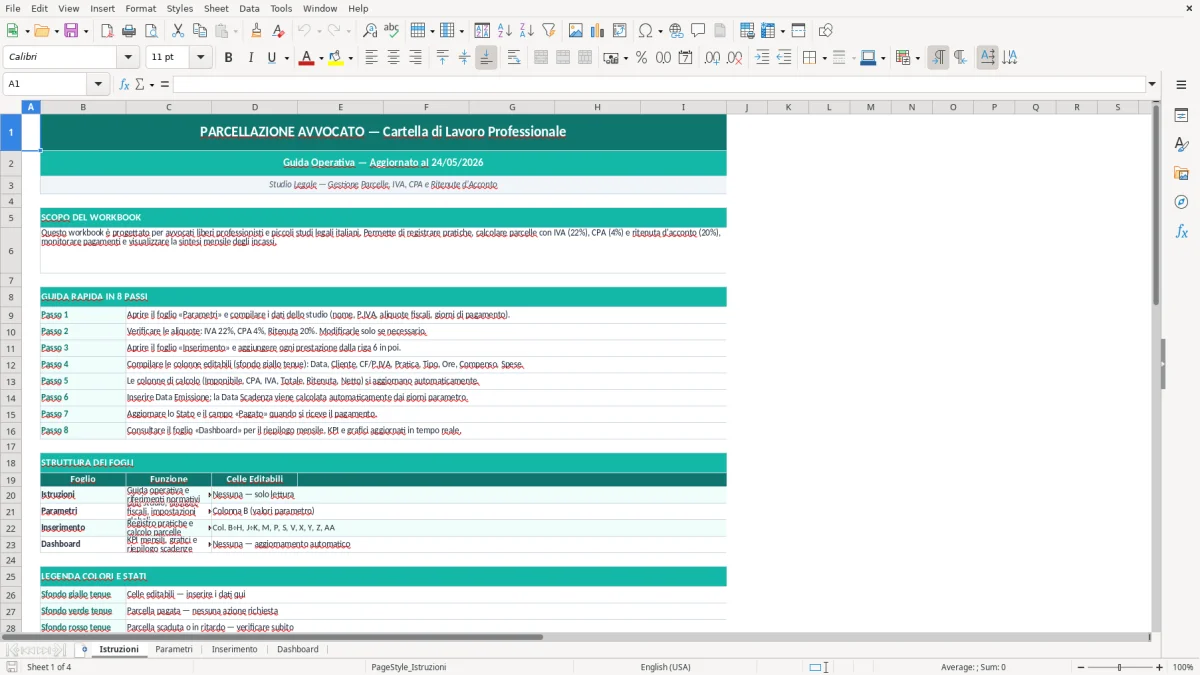Toggle Align Left
Image resolution: width=1200 pixels, height=675 pixels.
(x=372, y=58)
